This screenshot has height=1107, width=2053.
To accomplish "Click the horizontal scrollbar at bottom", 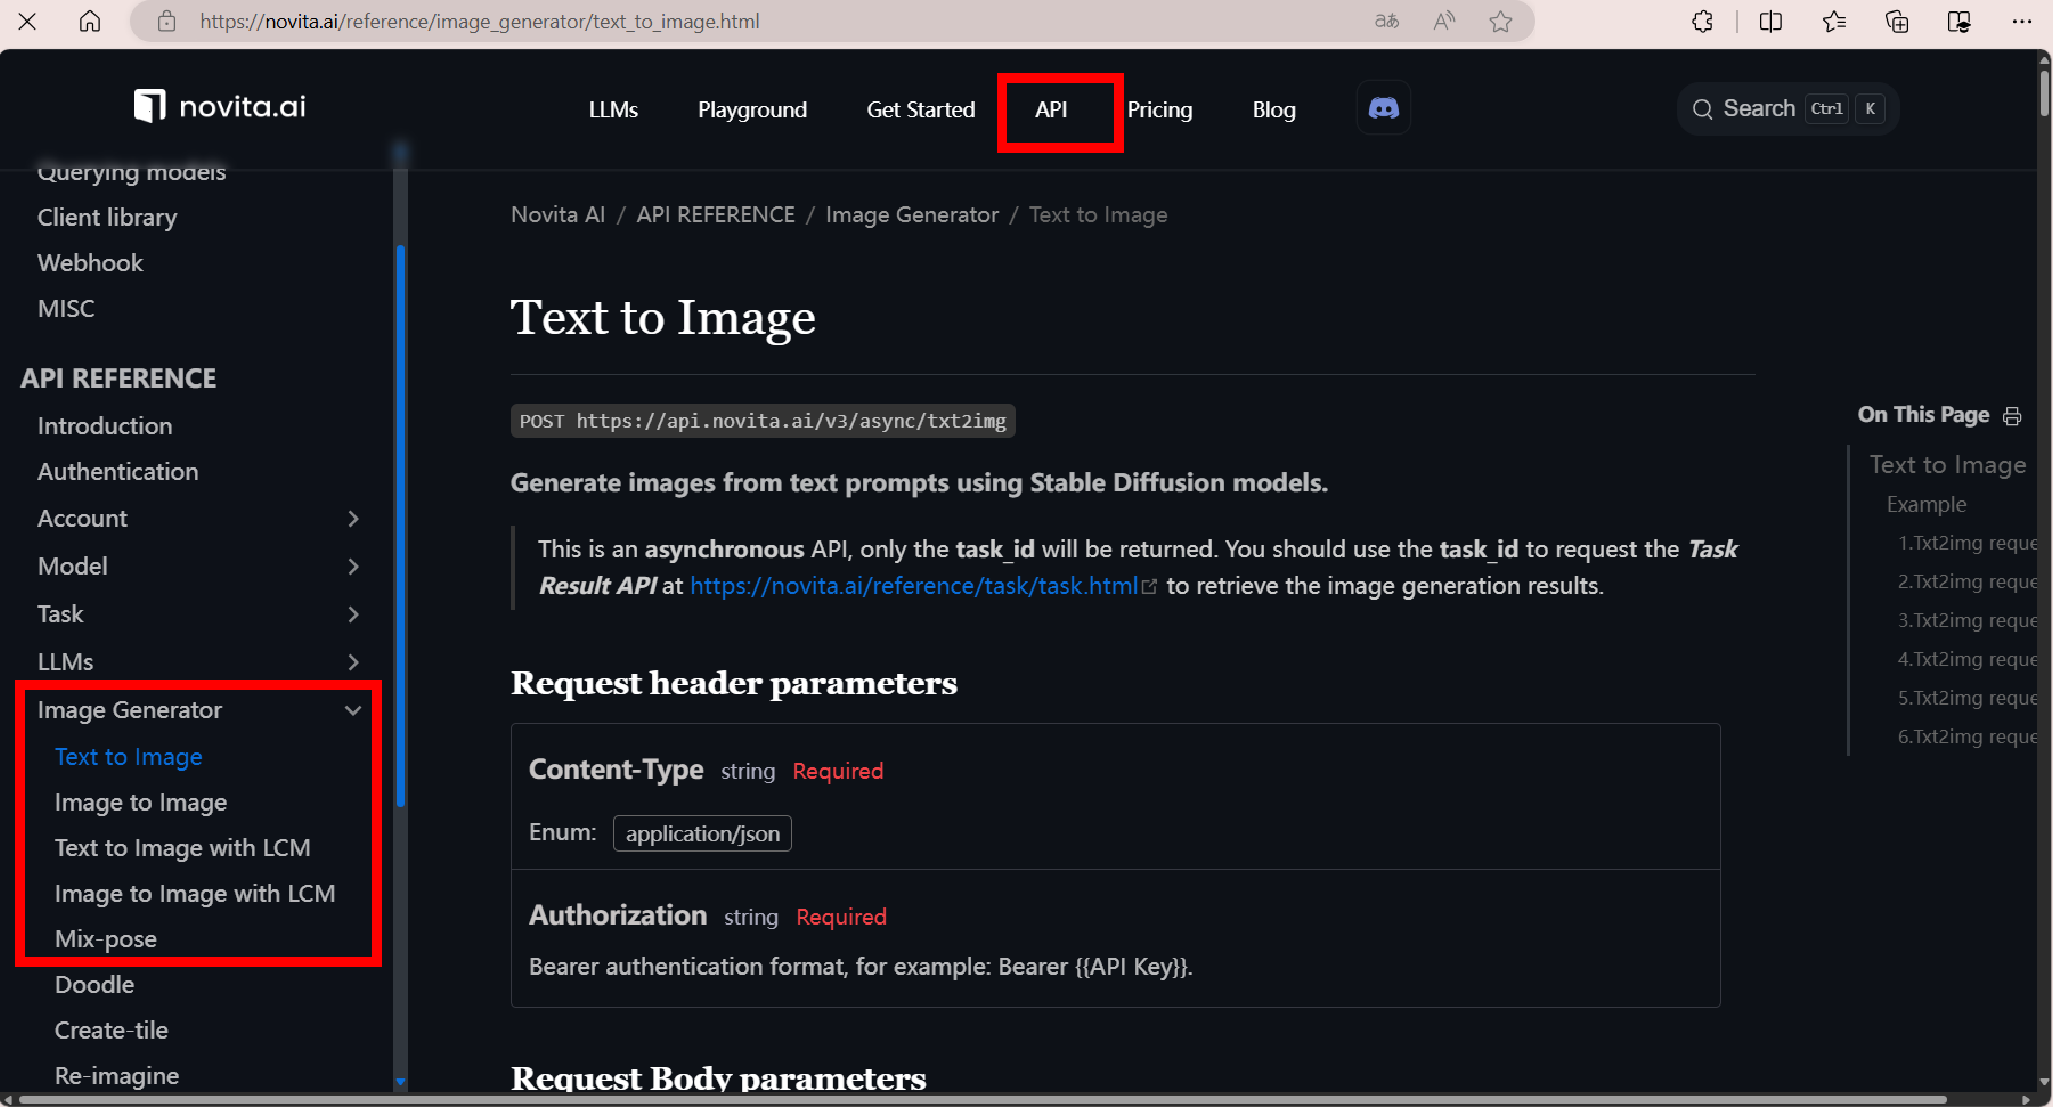I will click(x=980, y=1099).
